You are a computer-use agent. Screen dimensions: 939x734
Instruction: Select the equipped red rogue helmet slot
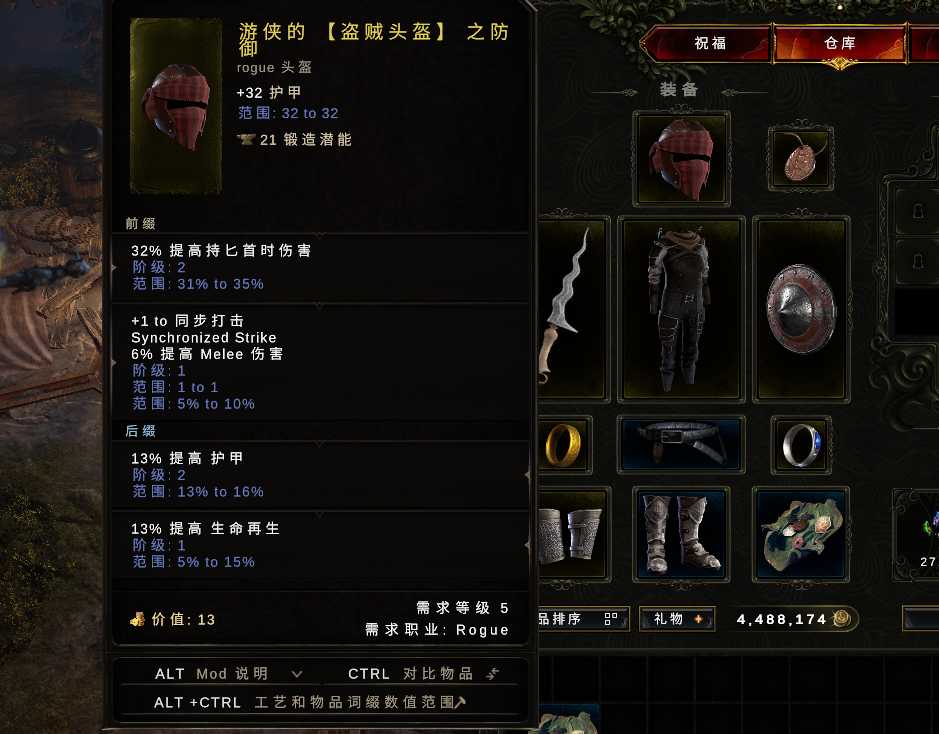tap(681, 159)
